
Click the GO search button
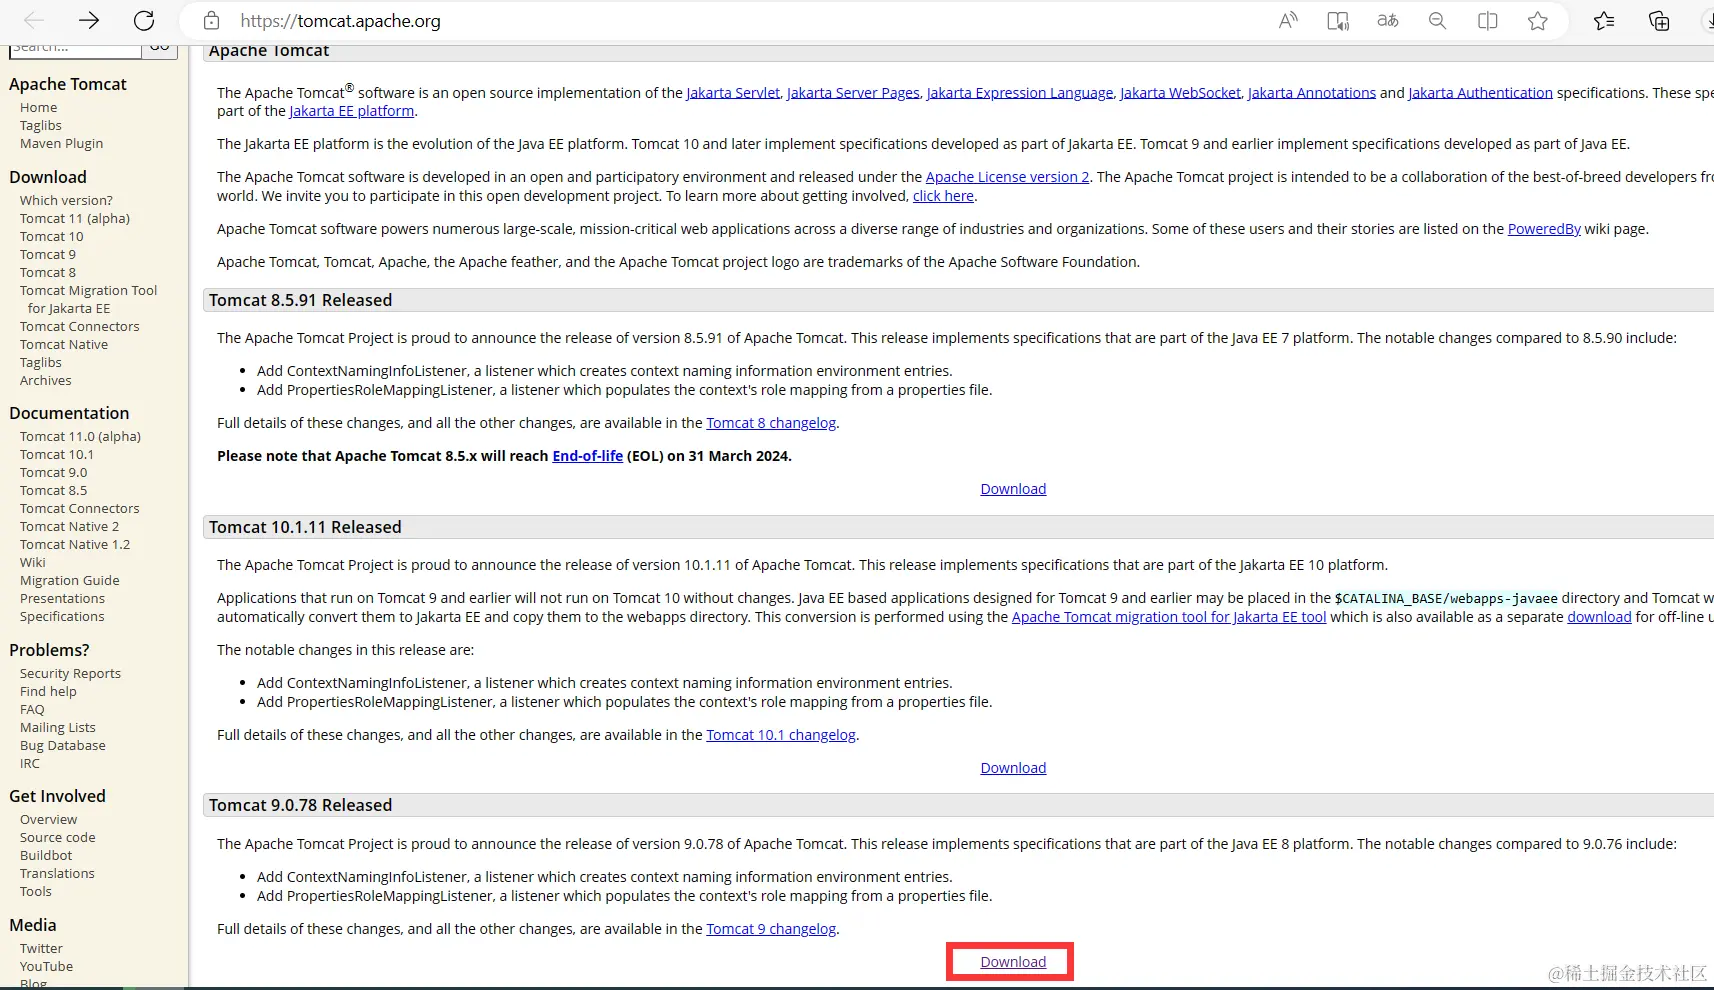[160, 48]
